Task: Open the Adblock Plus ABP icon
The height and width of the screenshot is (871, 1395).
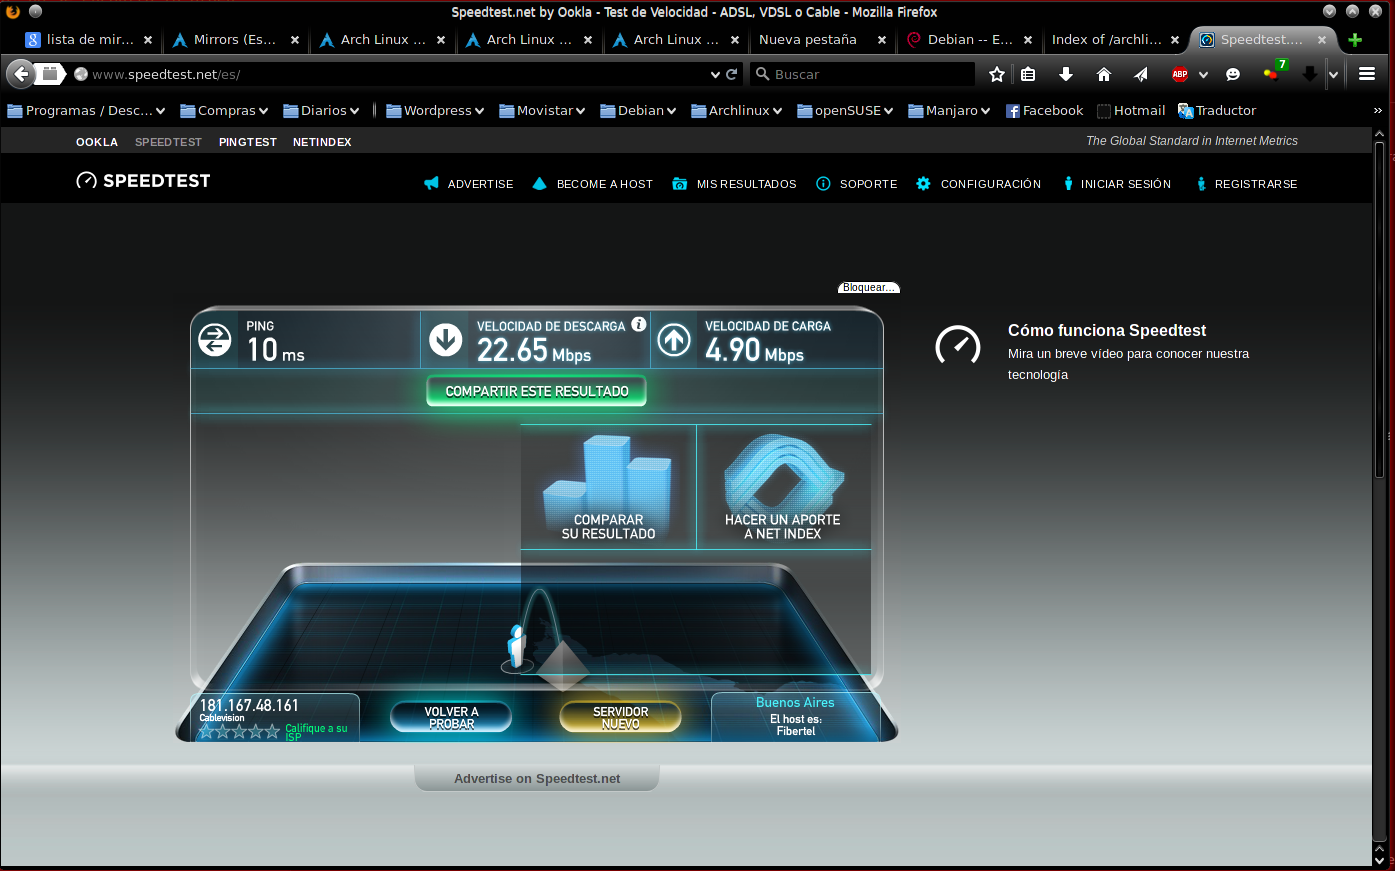Action: pos(1180,74)
